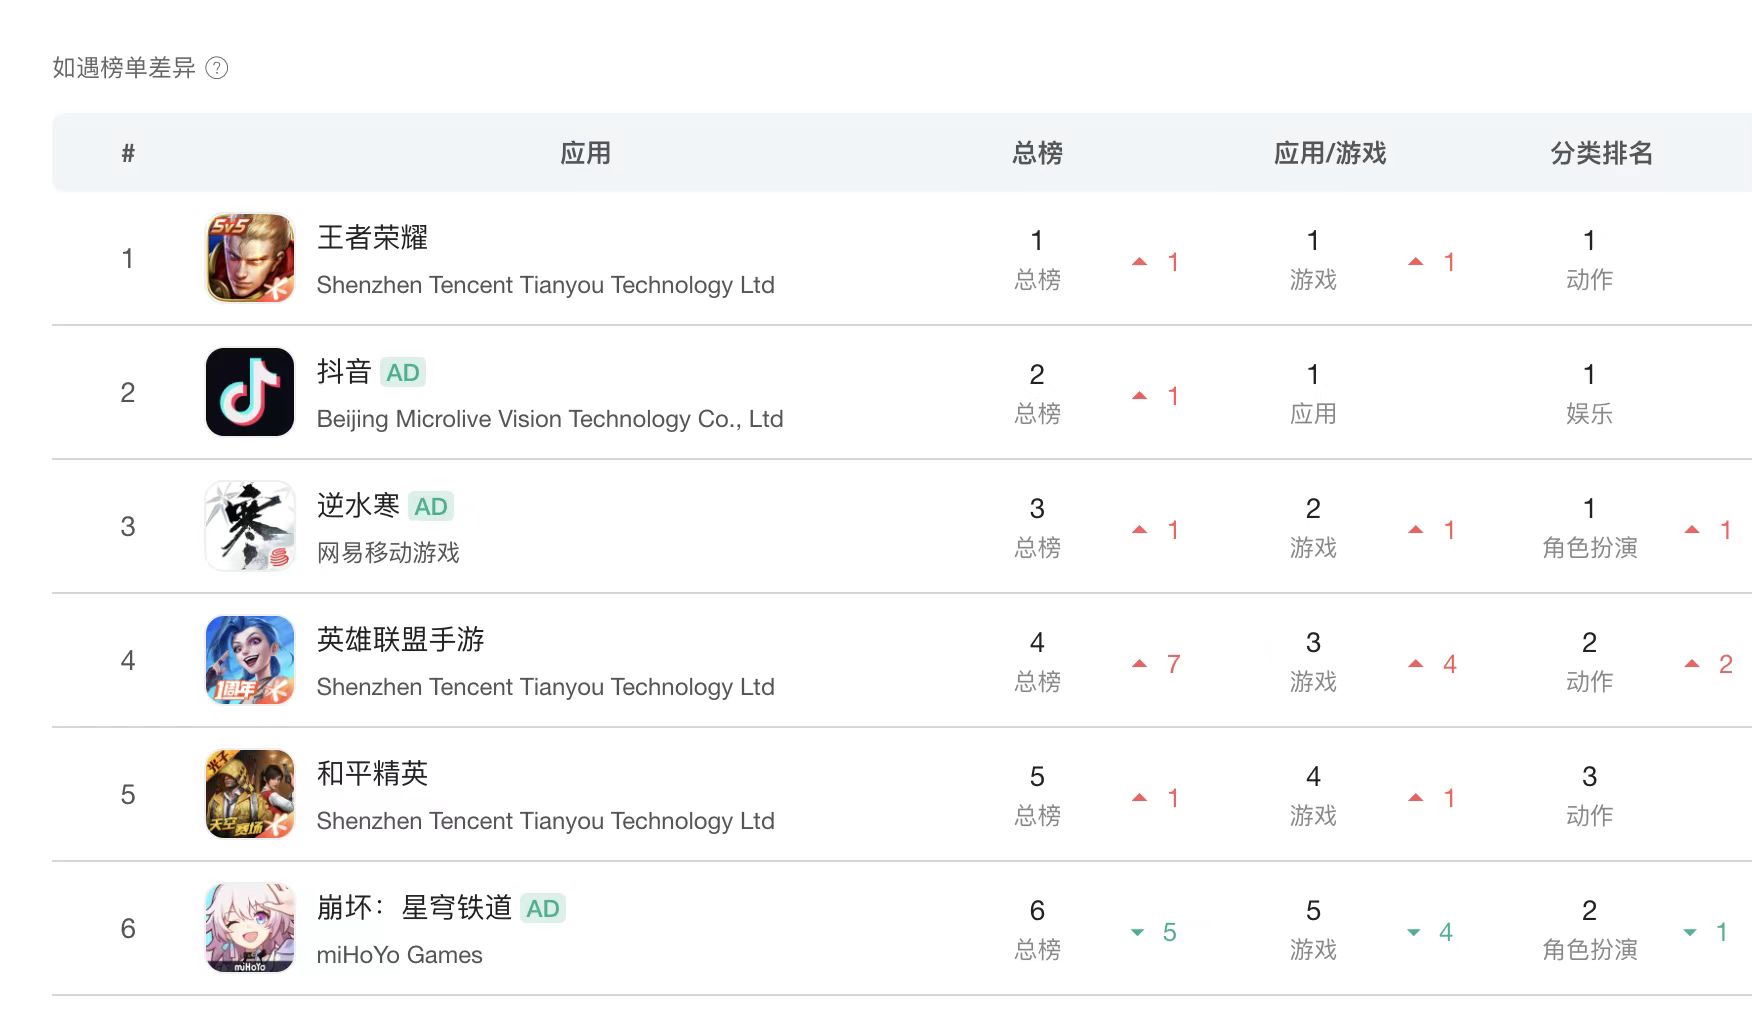Image resolution: width=1752 pixels, height=1012 pixels.
Task: Click row number 4 in the table
Action: point(128,660)
